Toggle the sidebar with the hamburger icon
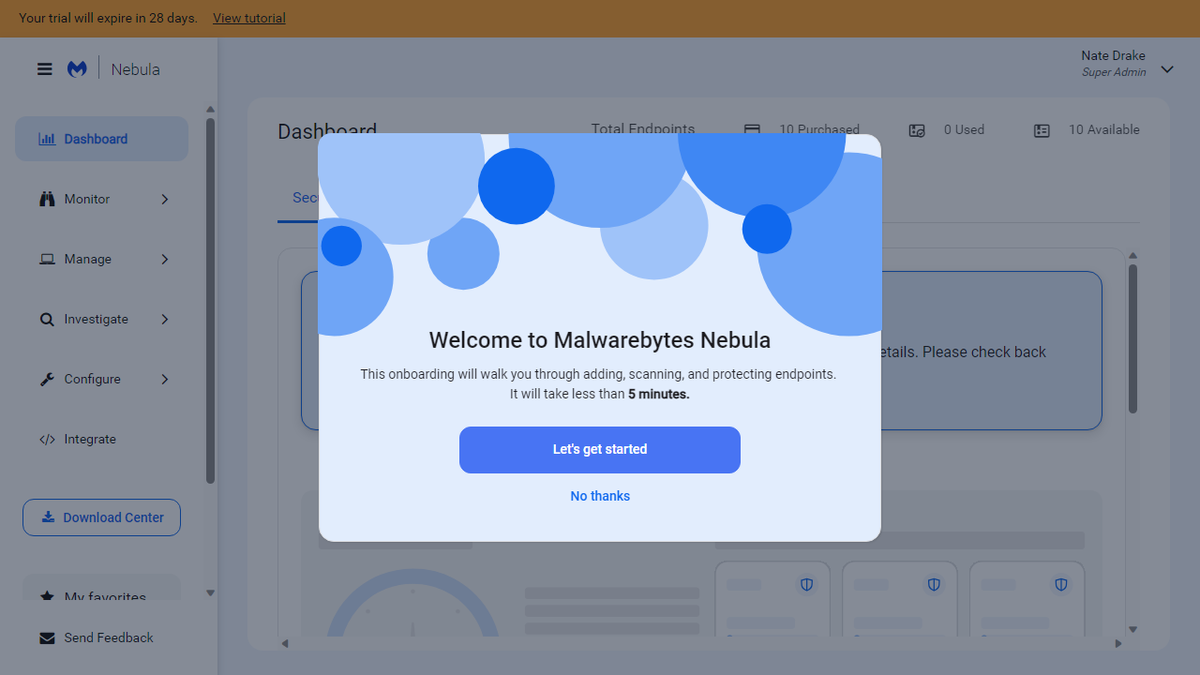Viewport: 1200px width, 675px height. (44, 68)
